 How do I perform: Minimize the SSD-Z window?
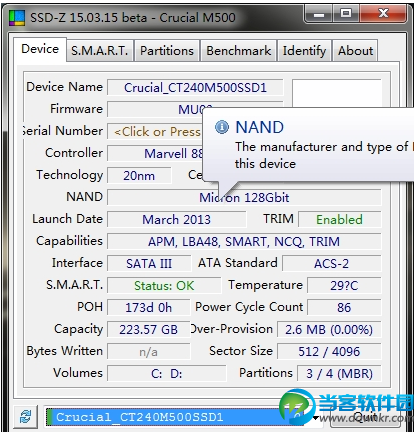point(318,14)
